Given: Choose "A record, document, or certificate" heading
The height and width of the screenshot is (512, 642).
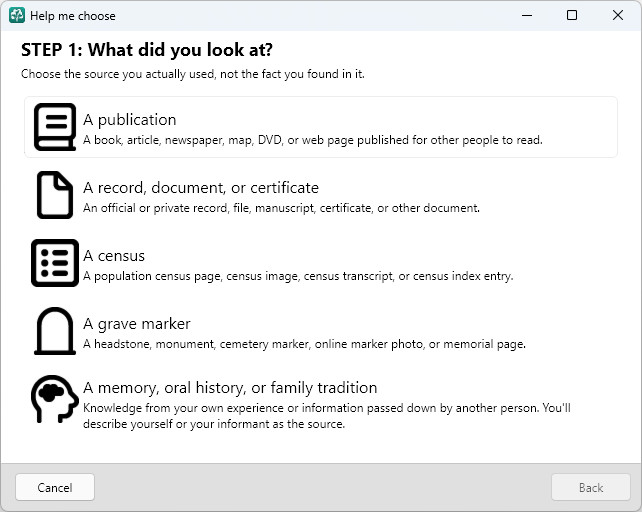Looking at the screenshot, I should [201, 188].
